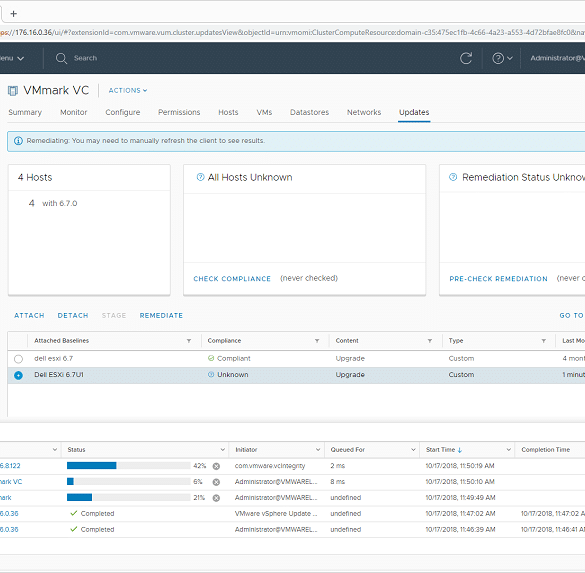Screen dimensions: 585x573
Task: Click the 'com.vmware.vcIntegrity' initiator cell
Action: click(270, 466)
